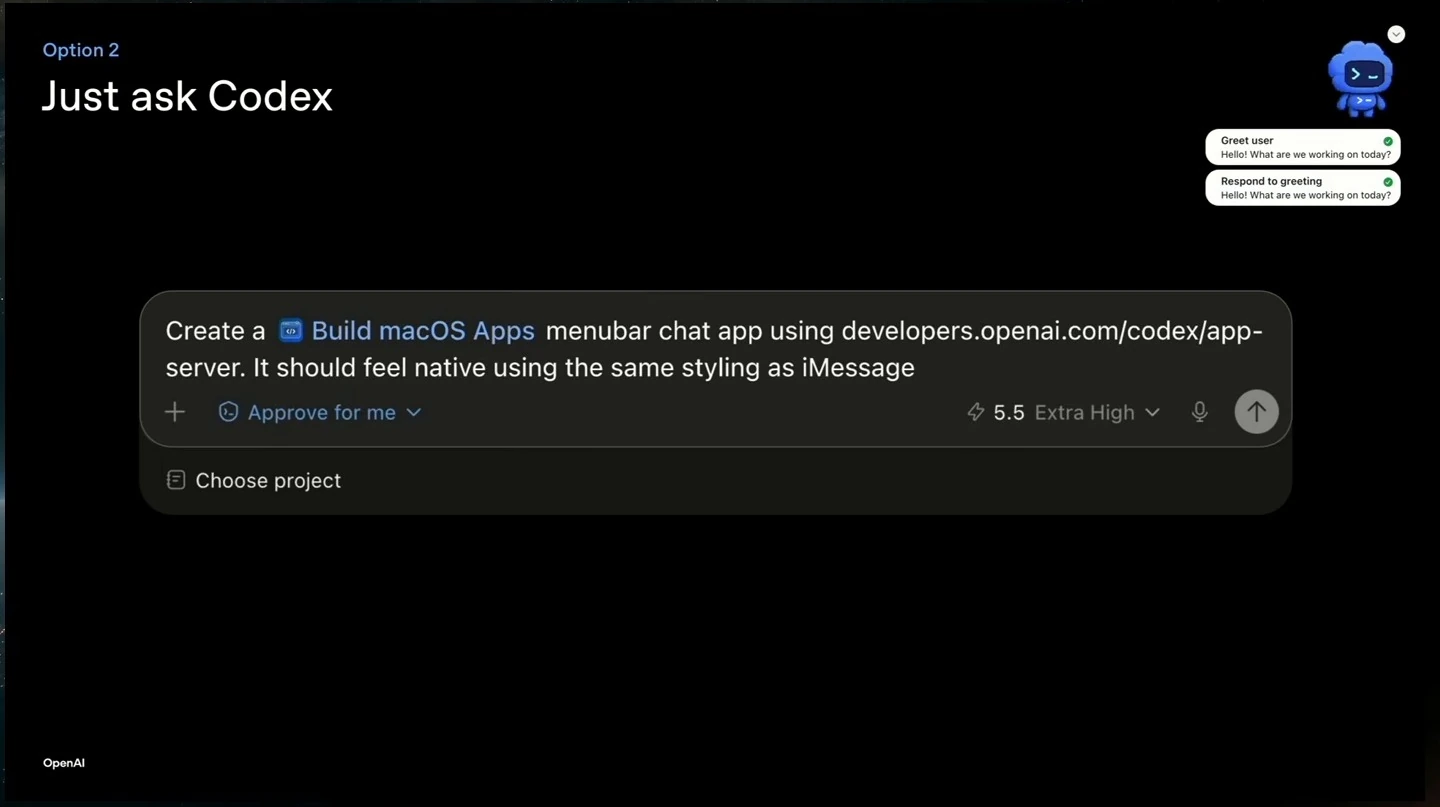Image resolution: width=1440 pixels, height=807 pixels.
Task: Open the Respond to greeting notification card
Action: [1303, 188]
